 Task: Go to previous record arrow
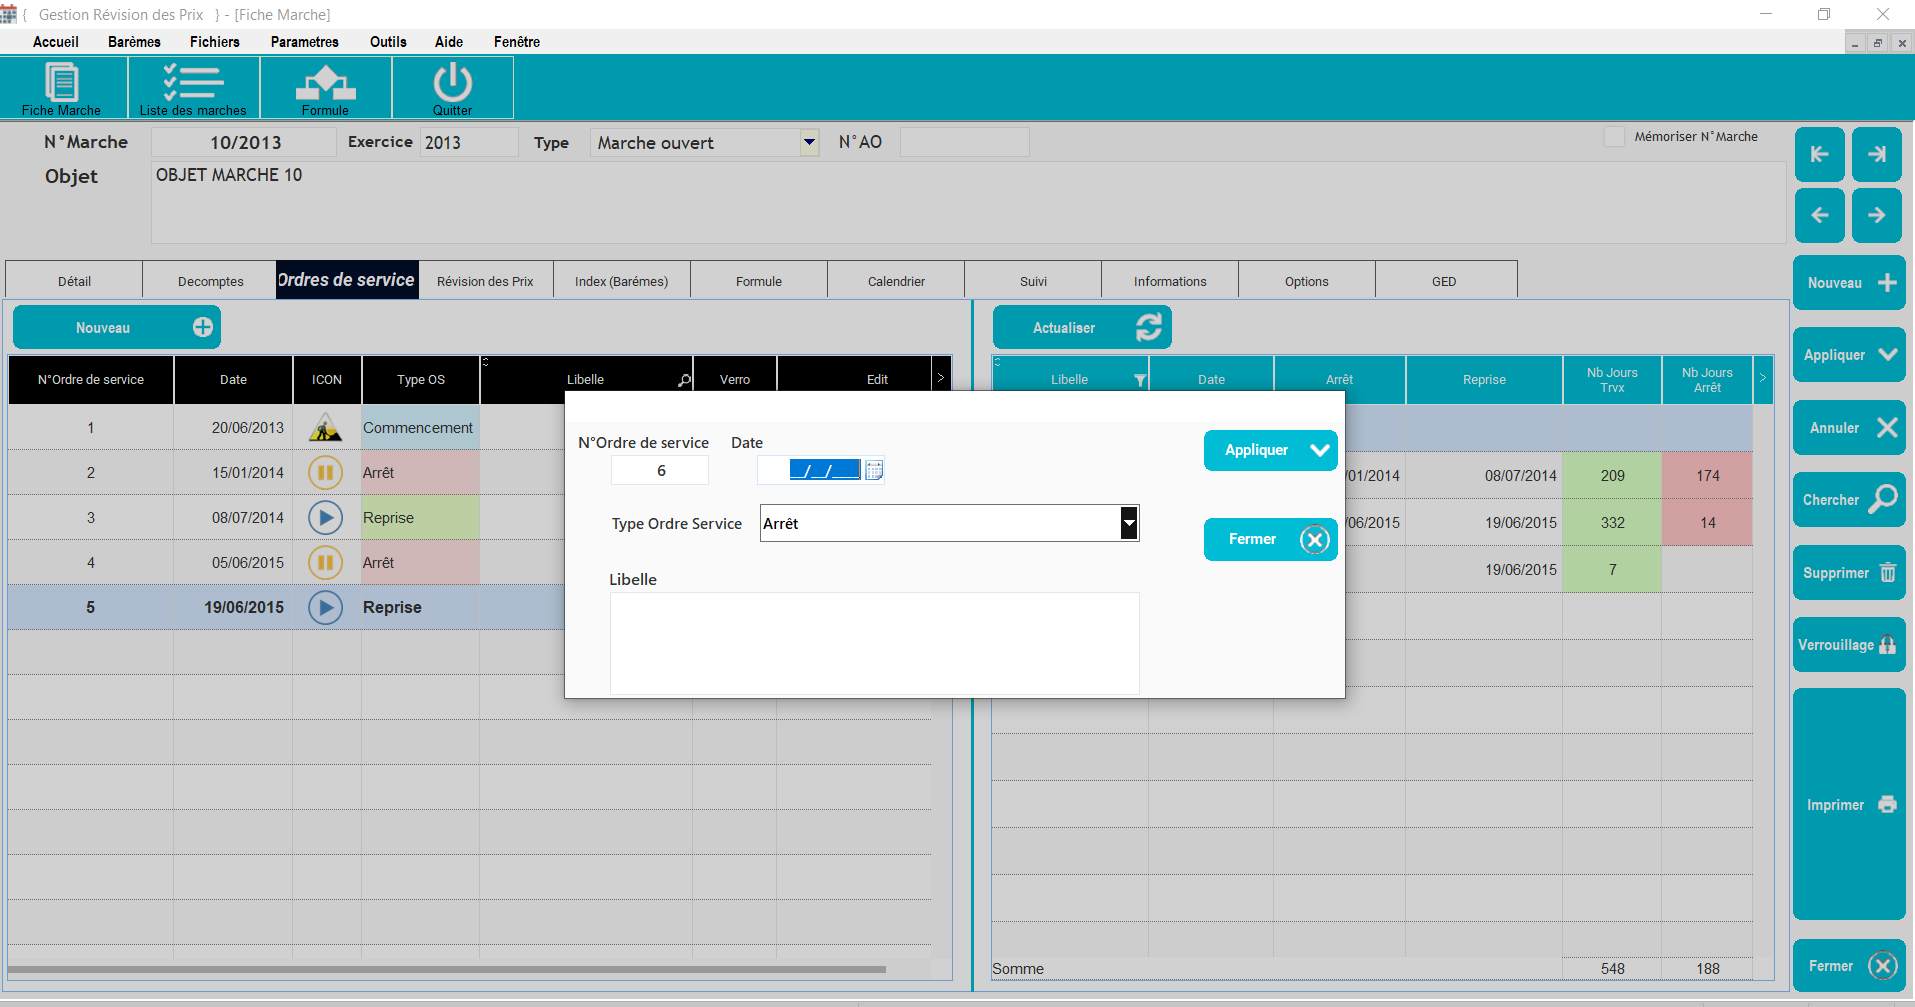(x=1819, y=215)
